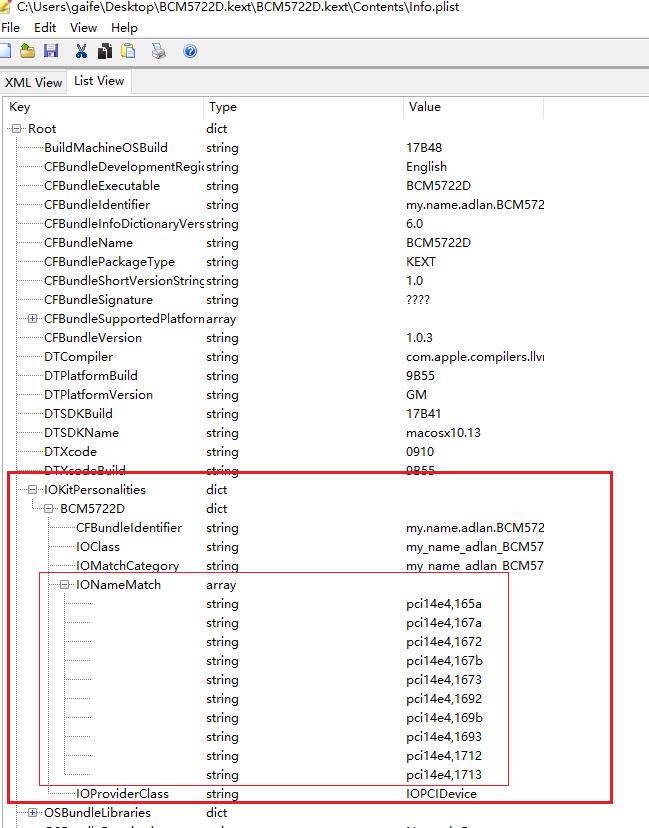649x828 pixels.
Task: Click the New file toolbar icon
Action: [5, 51]
